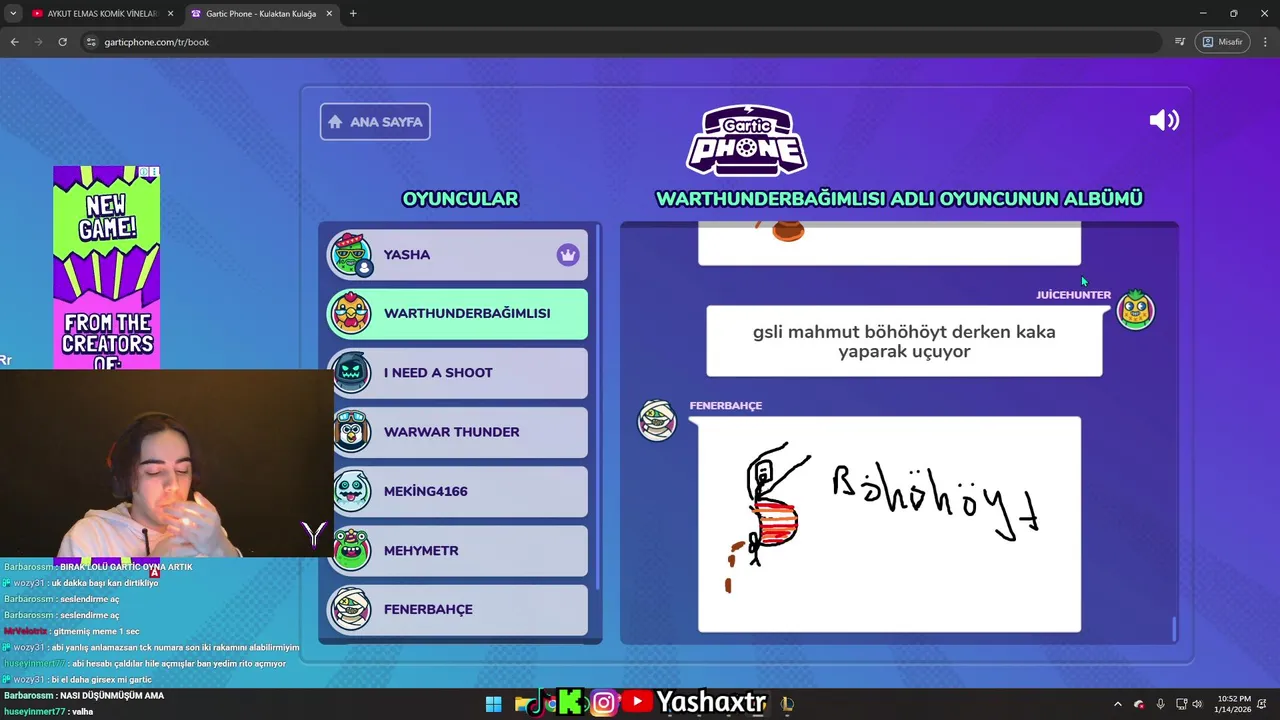
Task: Open the Chrome three-dot menu
Action: (1266, 42)
